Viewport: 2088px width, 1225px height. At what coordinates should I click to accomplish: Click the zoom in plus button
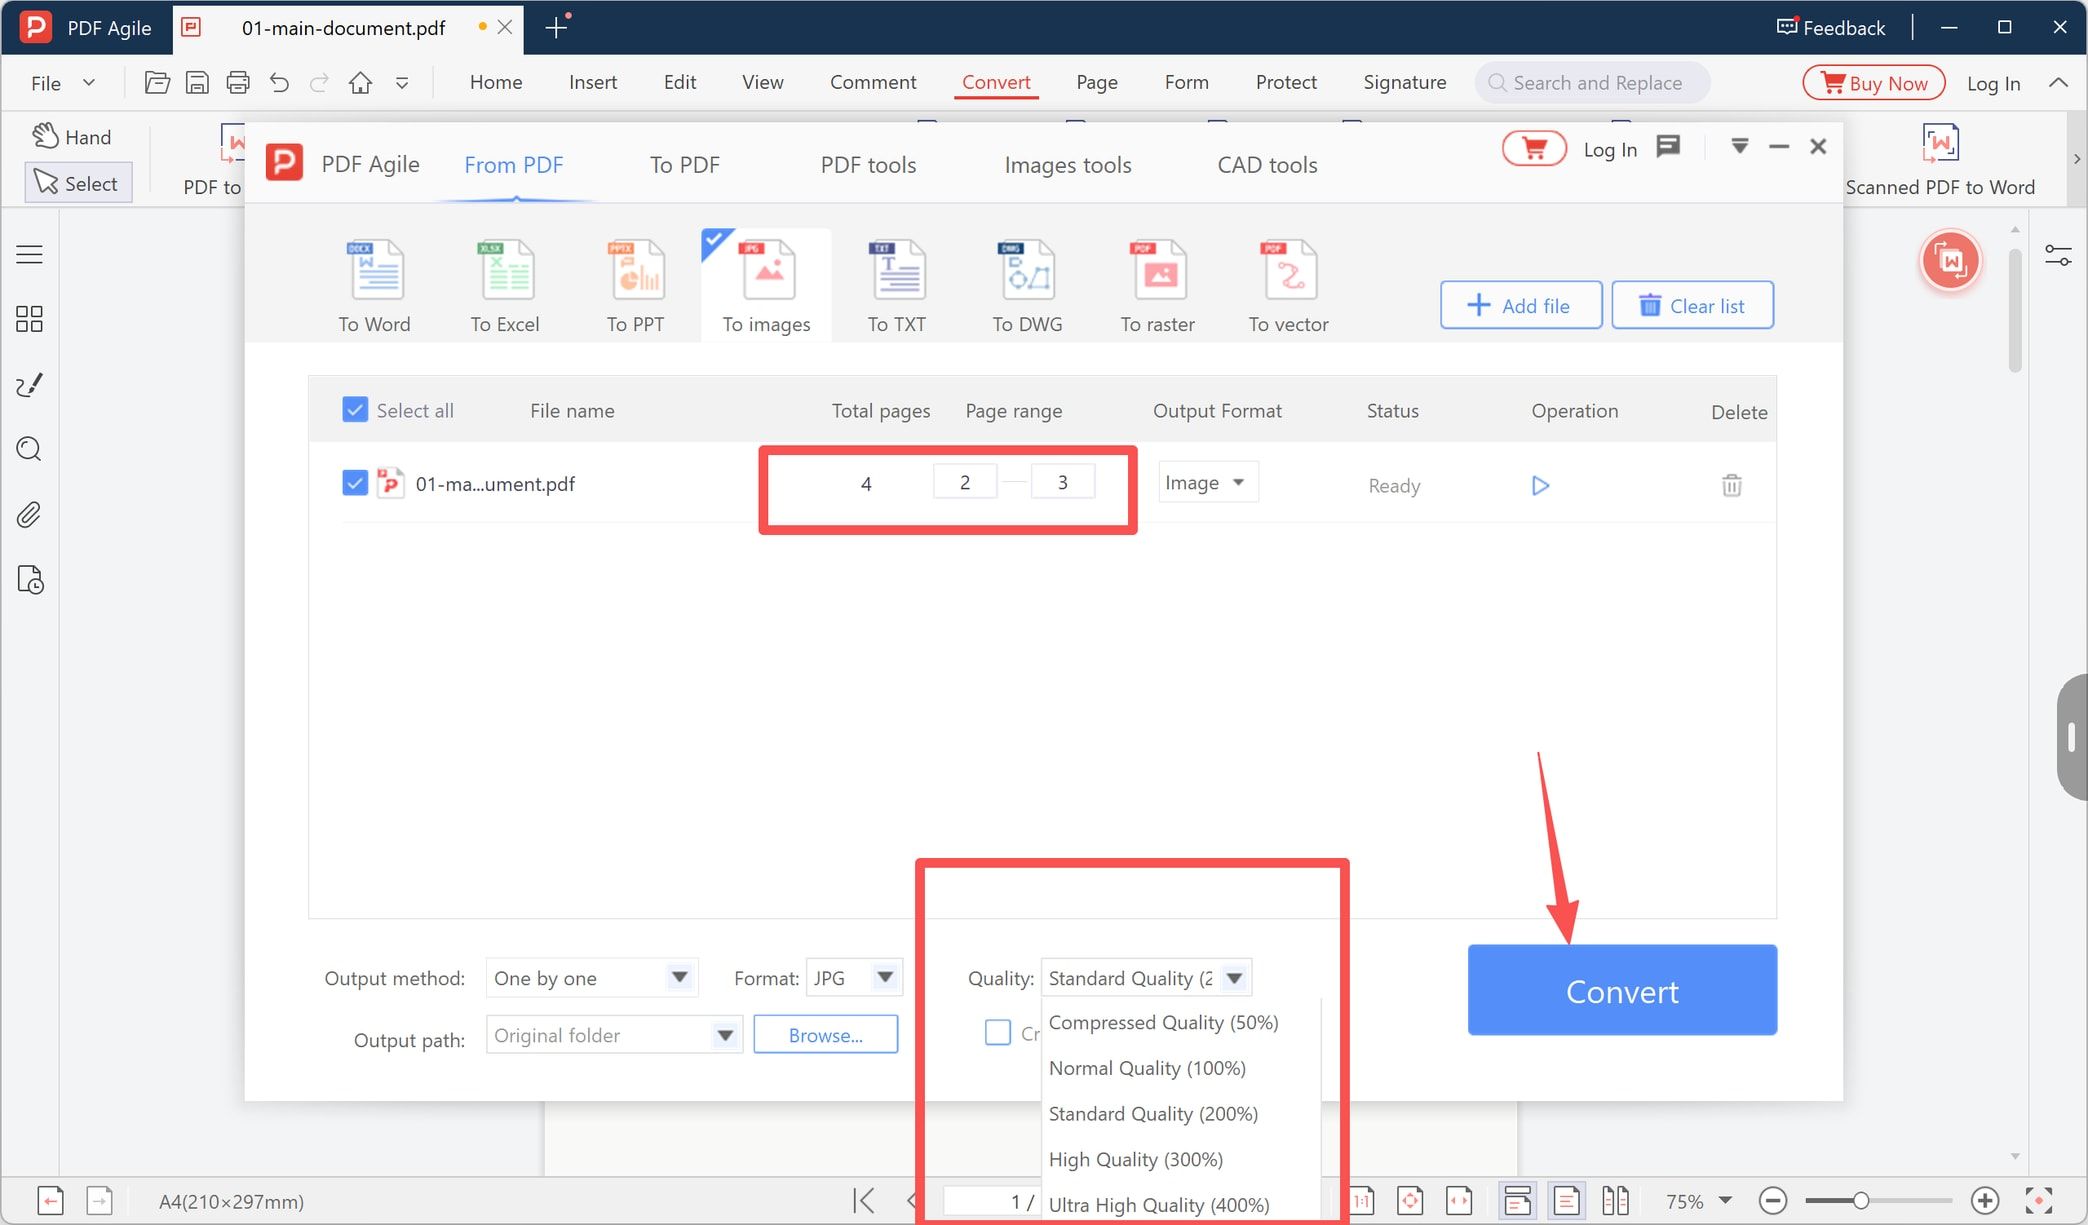[1985, 1200]
